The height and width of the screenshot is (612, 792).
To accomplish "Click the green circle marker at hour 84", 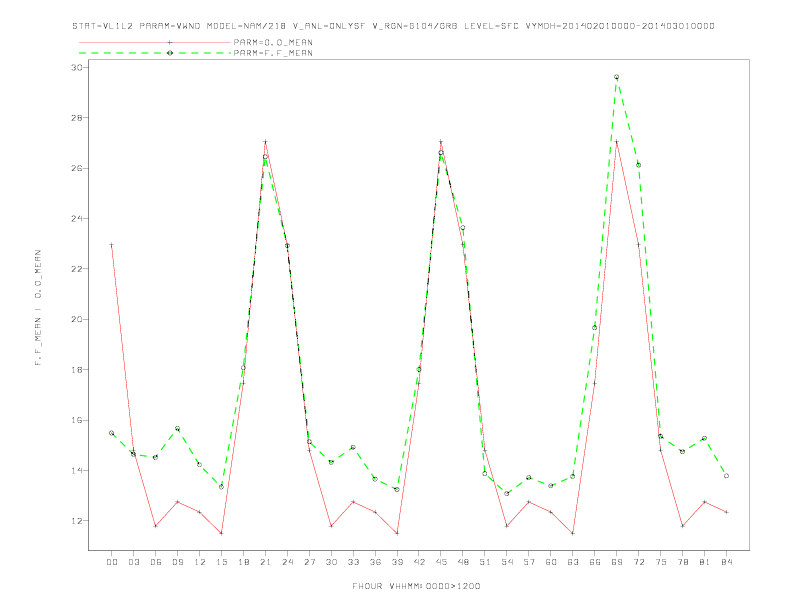I will pos(726,476).
